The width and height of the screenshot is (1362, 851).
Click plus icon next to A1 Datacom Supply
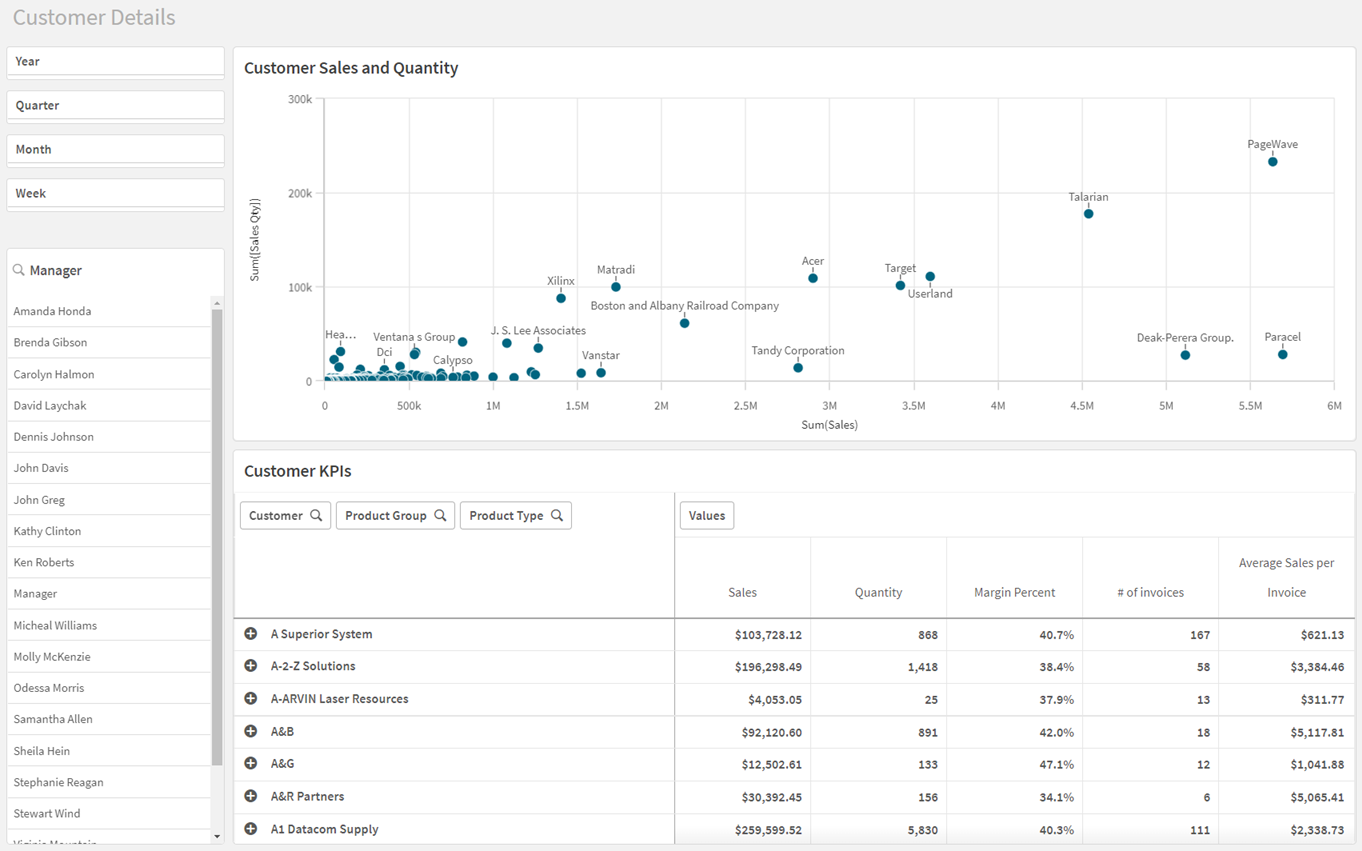point(251,829)
